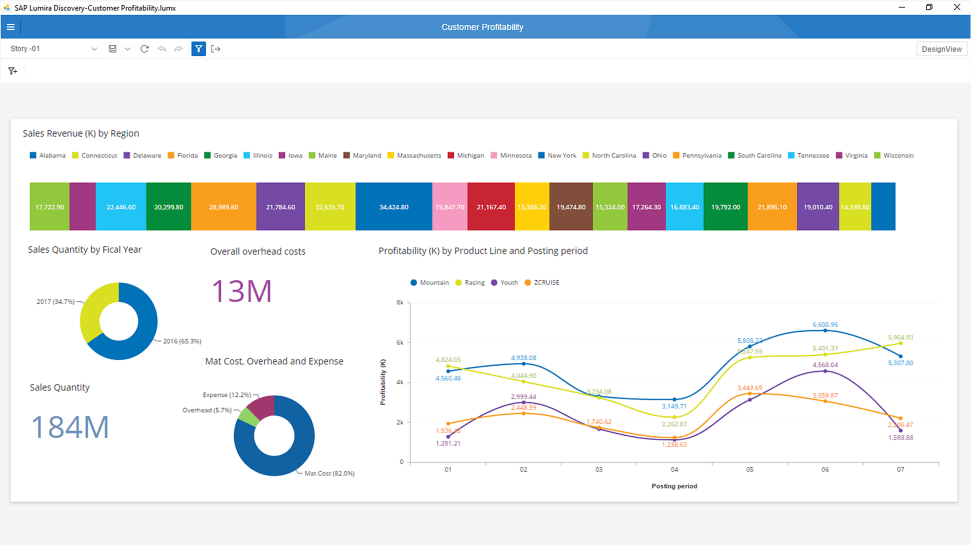Expand the save options arrow
971x545 pixels.
(x=127, y=49)
